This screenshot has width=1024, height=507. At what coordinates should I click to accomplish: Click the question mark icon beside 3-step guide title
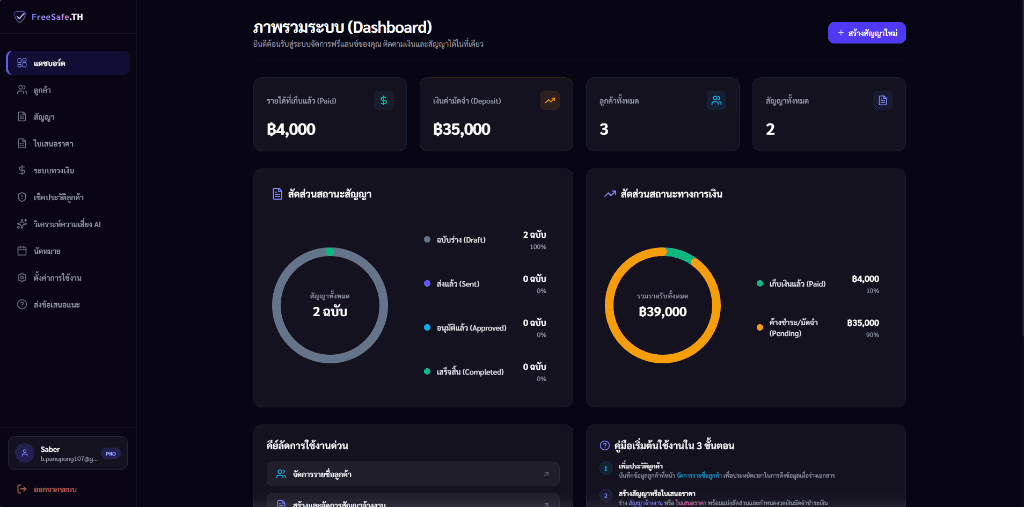605,446
